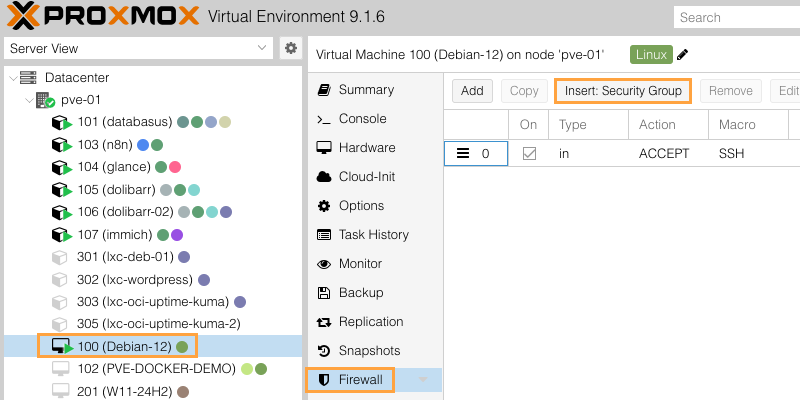The width and height of the screenshot is (800, 400).
Task: Click the Task History list icon
Action: [x=323, y=235]
